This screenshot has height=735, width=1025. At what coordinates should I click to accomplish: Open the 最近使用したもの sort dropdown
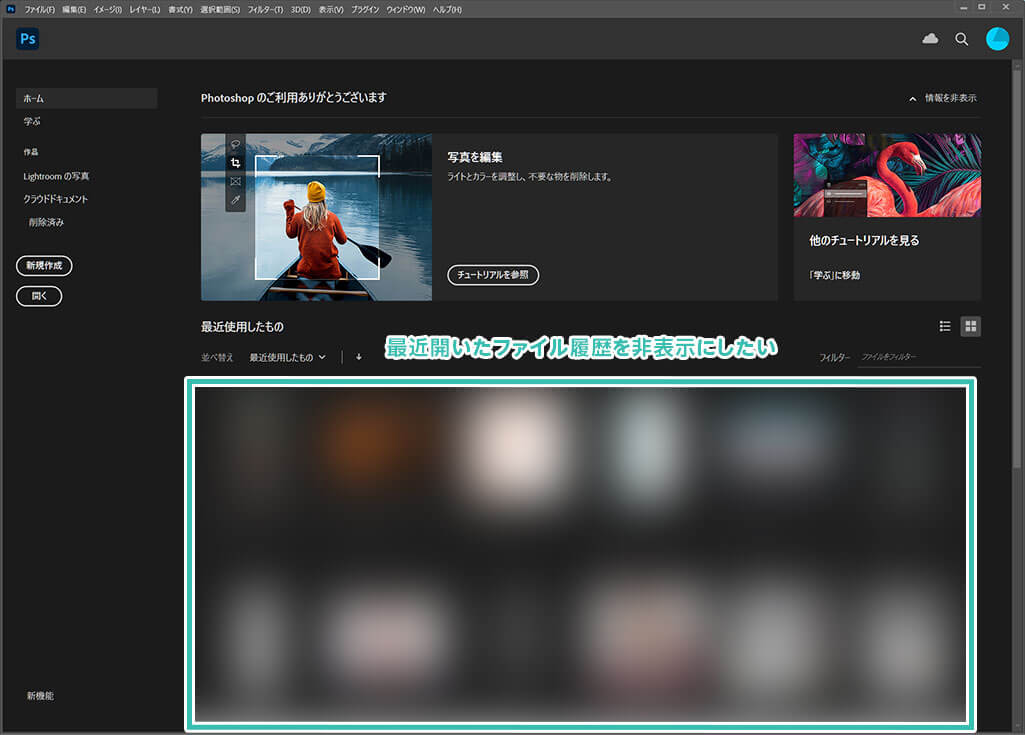[287, 357]
